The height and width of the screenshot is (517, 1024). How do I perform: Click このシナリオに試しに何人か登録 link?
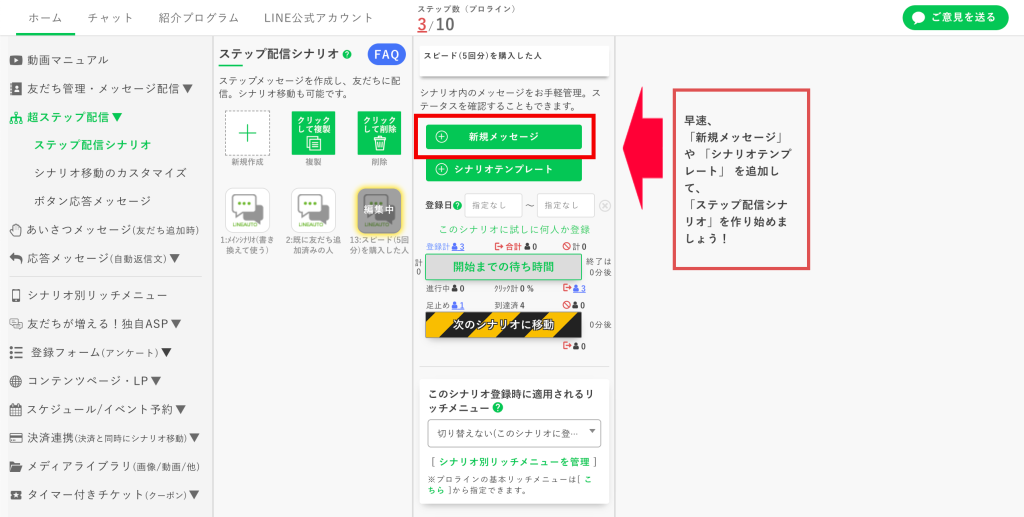click(x=515, y=230)
